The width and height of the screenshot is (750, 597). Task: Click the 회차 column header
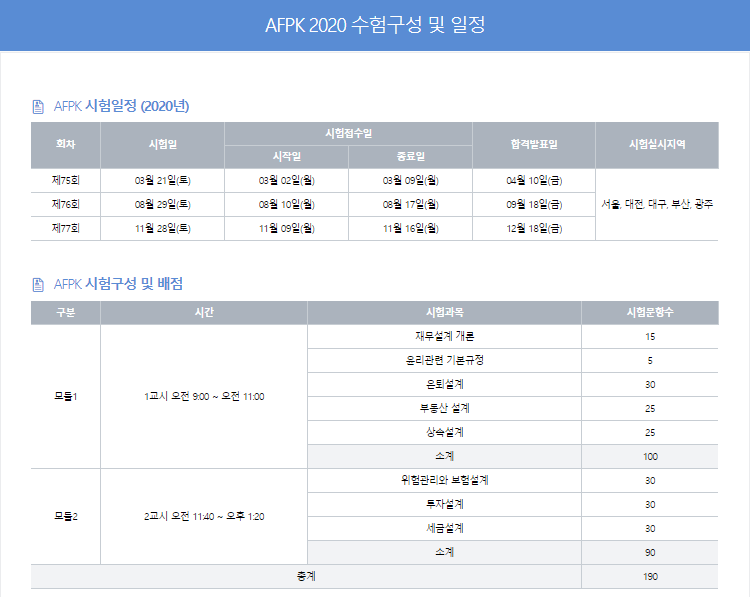point(66,144)
